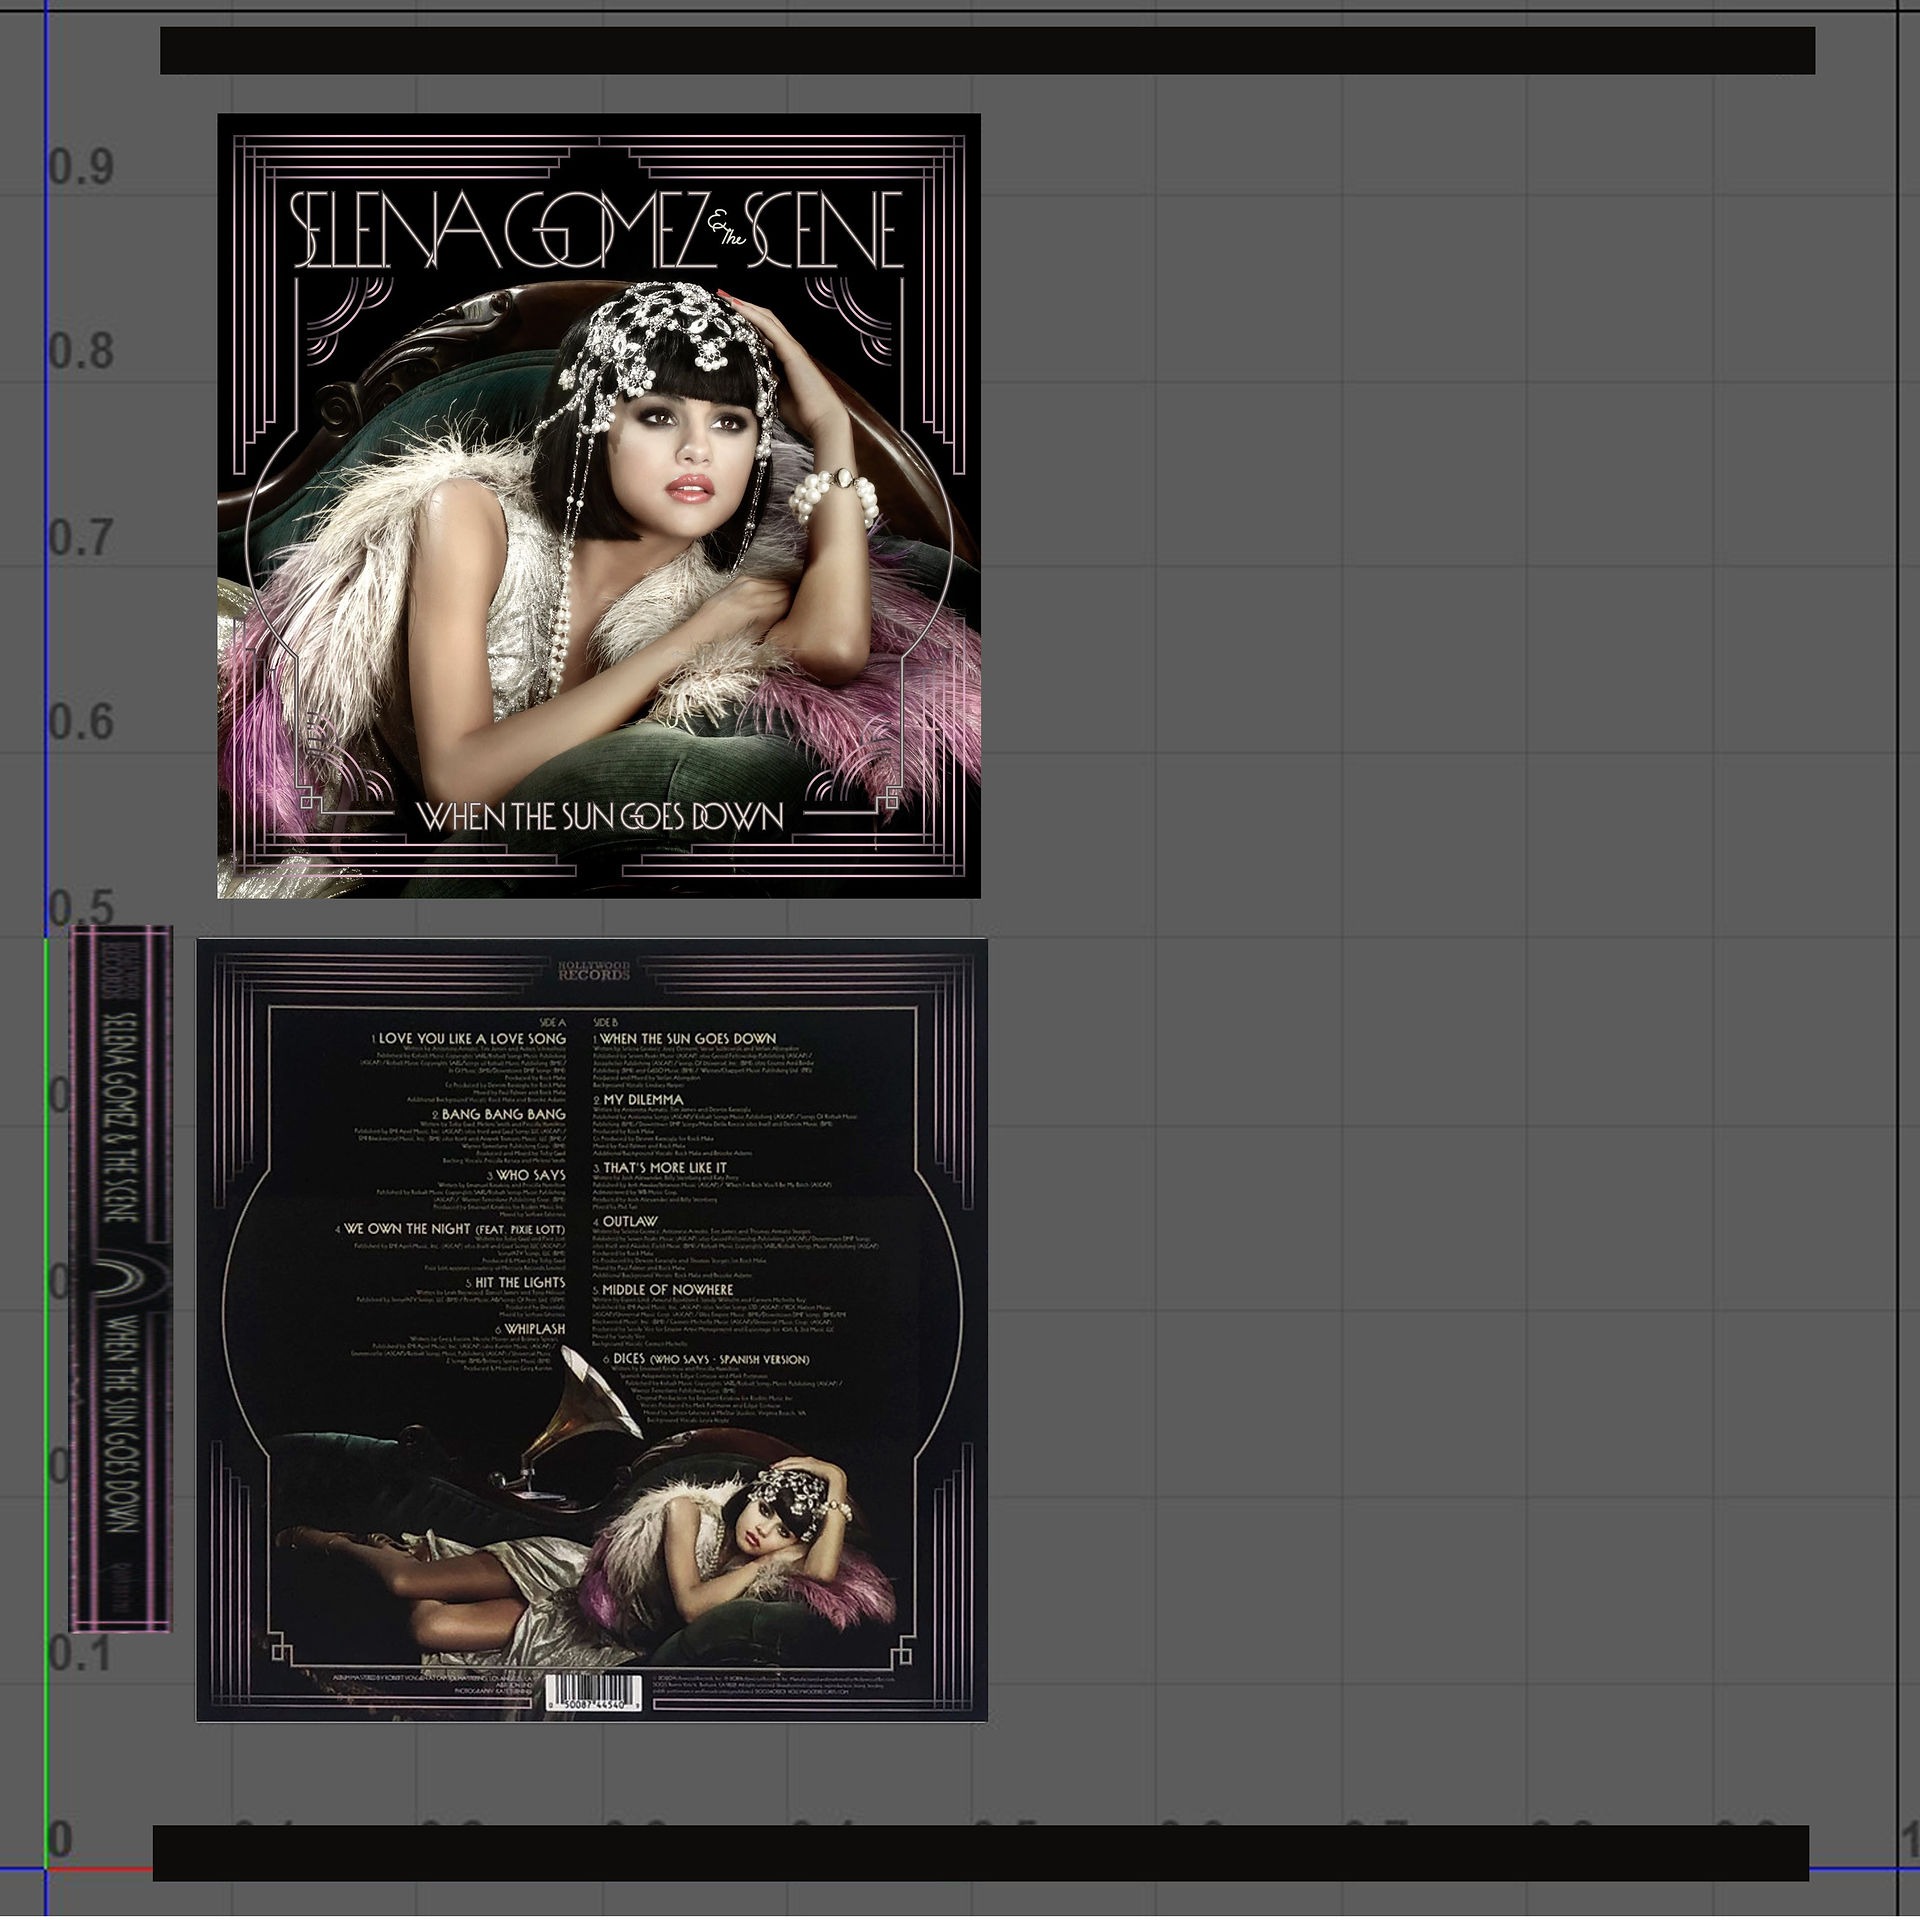Screen dimensions: 1920x1920
Task: Click the "0.9" grid axis label
Action: point(81,167)
